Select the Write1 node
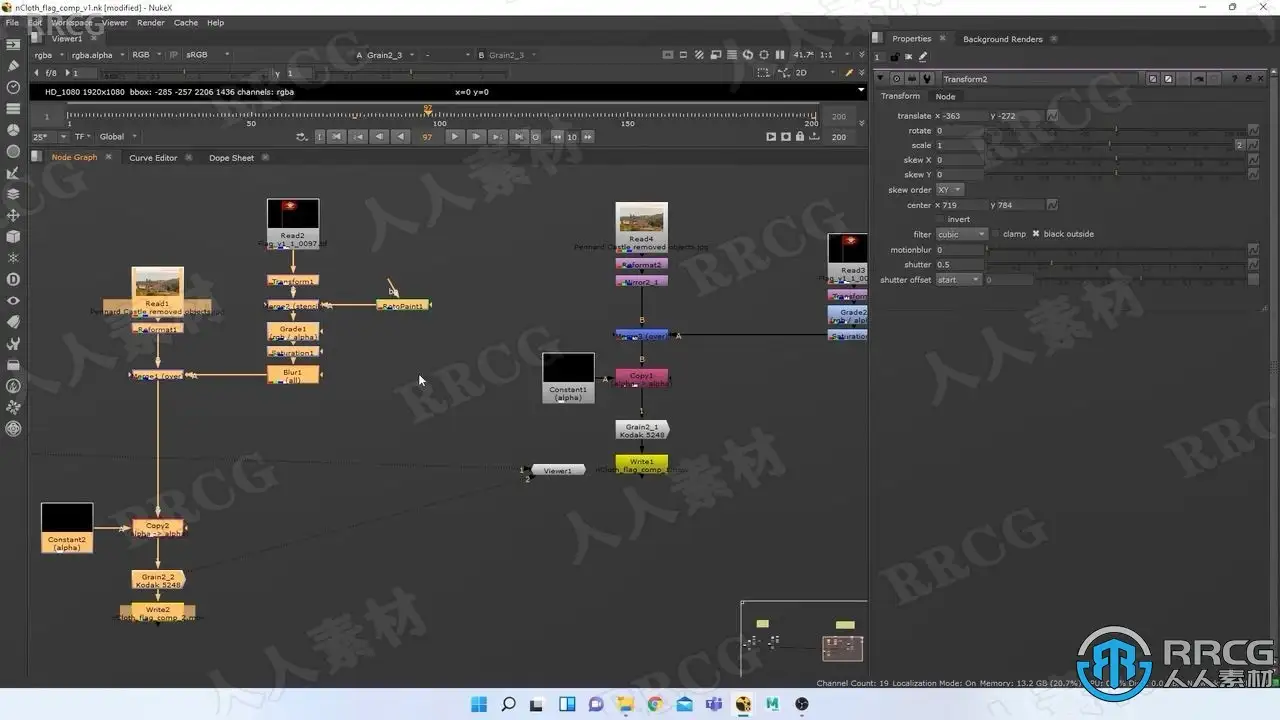 click(x=641, y=465)
